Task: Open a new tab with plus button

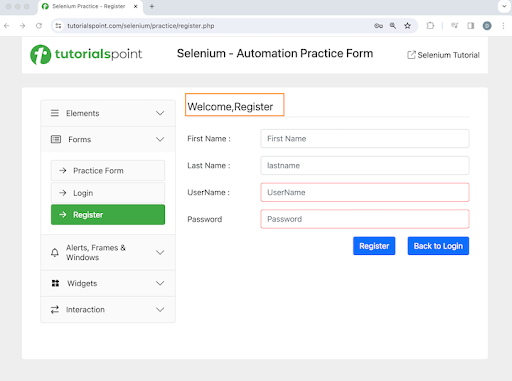Action: point(152,6)
